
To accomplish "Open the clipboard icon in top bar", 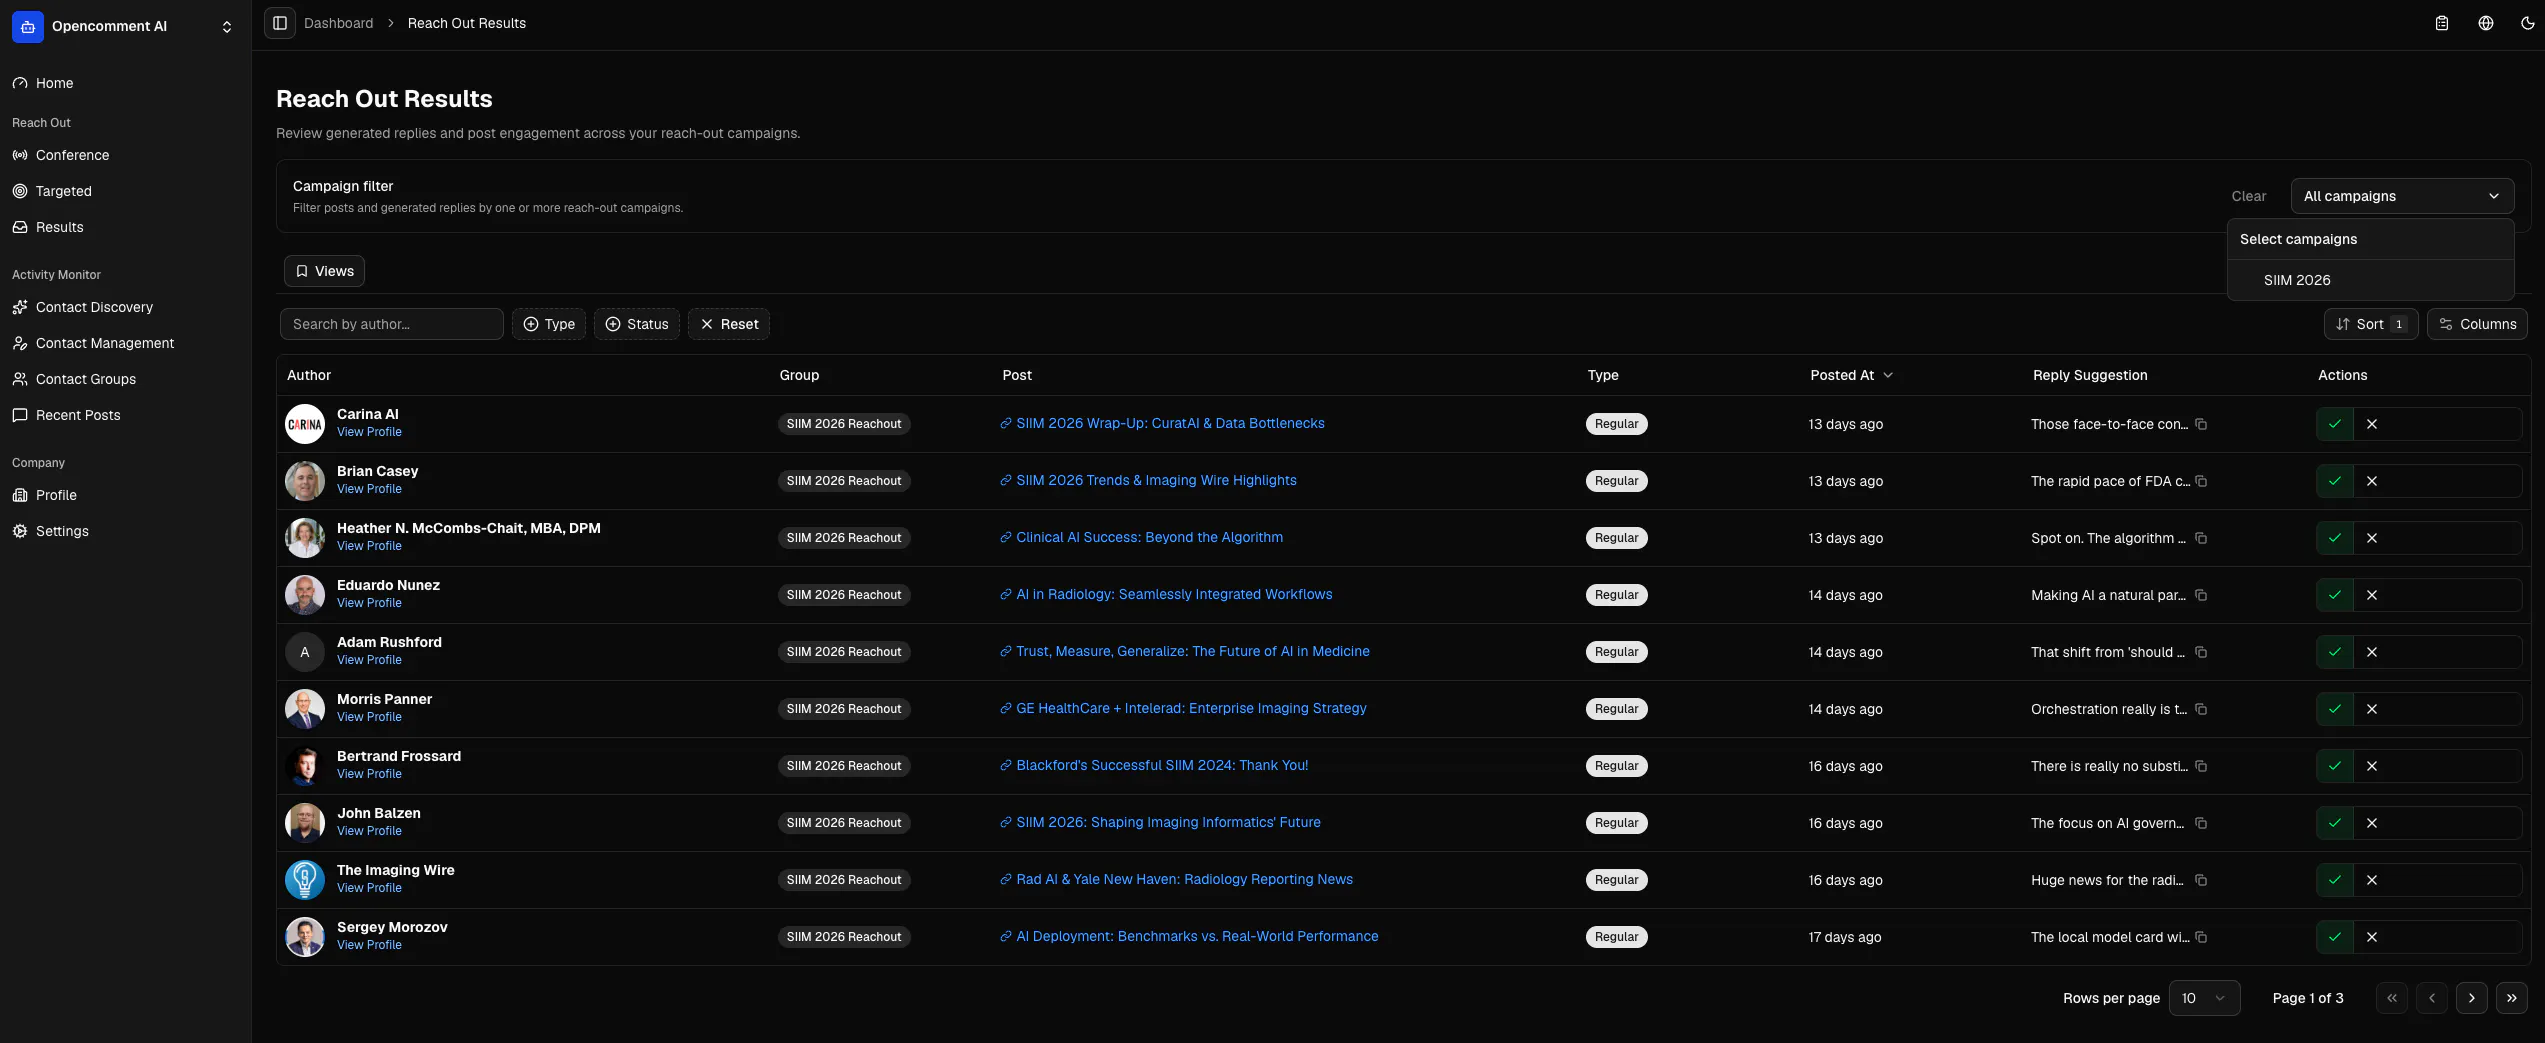I will (x=2442, y=23).
